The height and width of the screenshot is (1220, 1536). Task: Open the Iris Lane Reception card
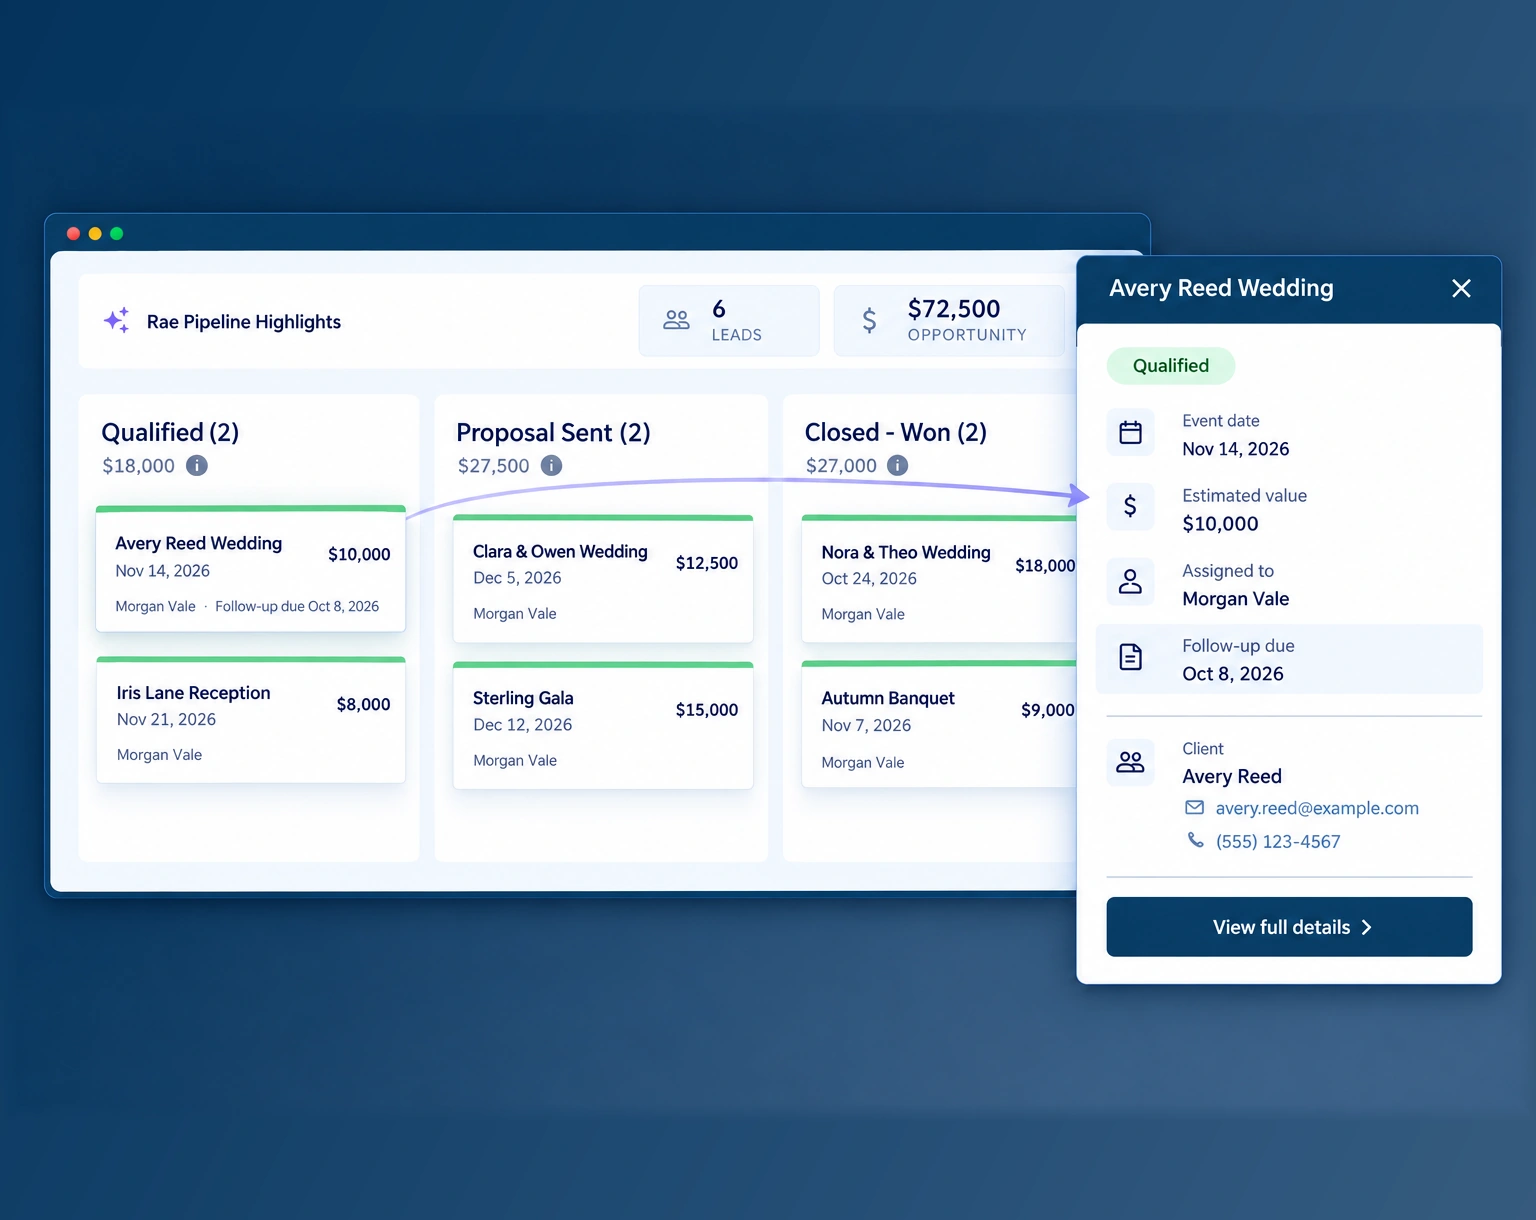[251, 720]
